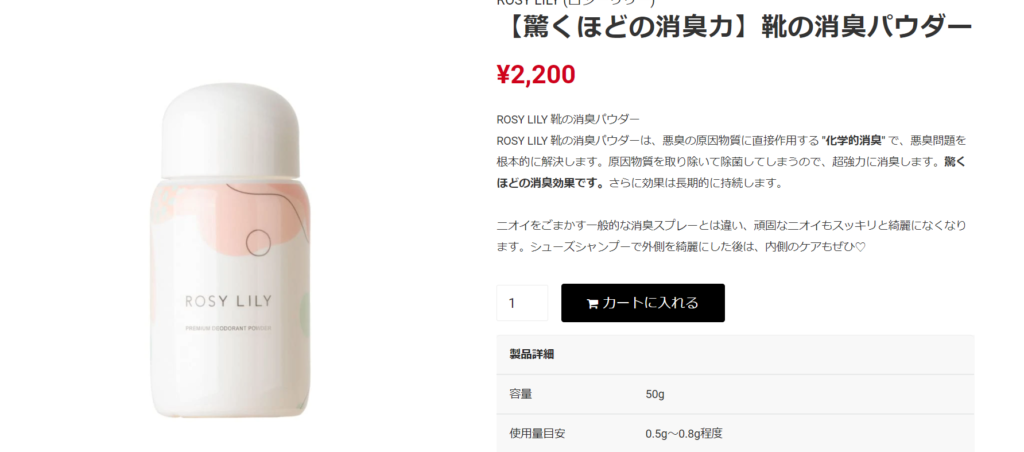Viewport: 1024px width, 452px height.
Task: Click the ROSY LILY logo on the bottle
Action: tap(229, 301)
